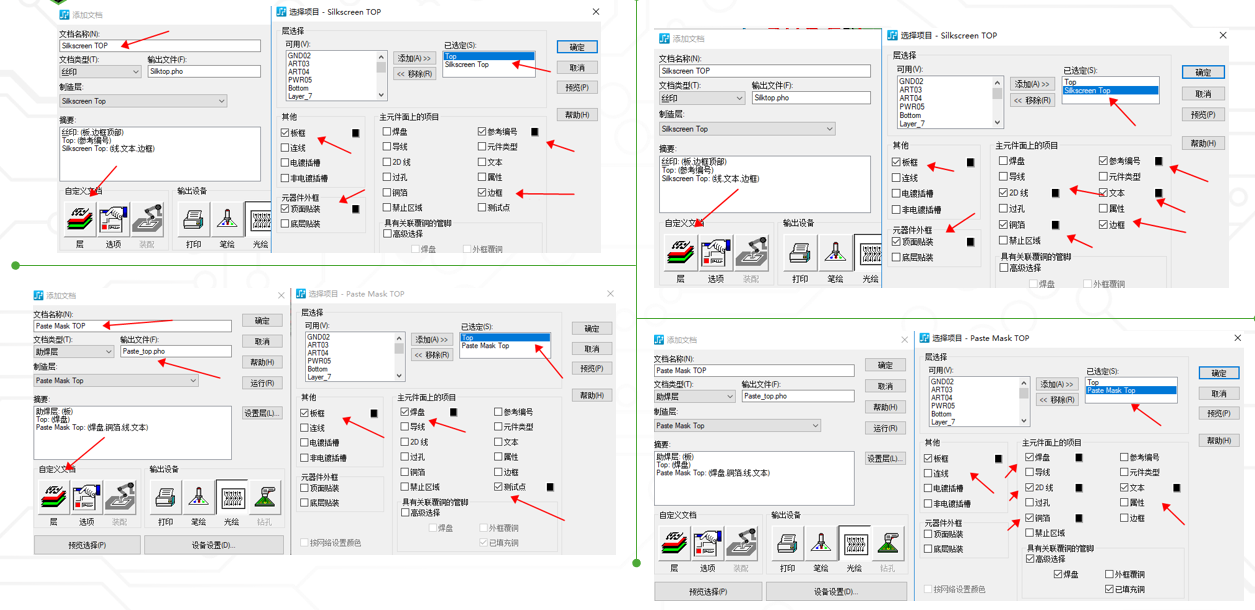The image size is (1255, 610).
Task: Click the 笔绘 pen plotter icon in lower-left Paste Mask window
Action: coord(199,497)
